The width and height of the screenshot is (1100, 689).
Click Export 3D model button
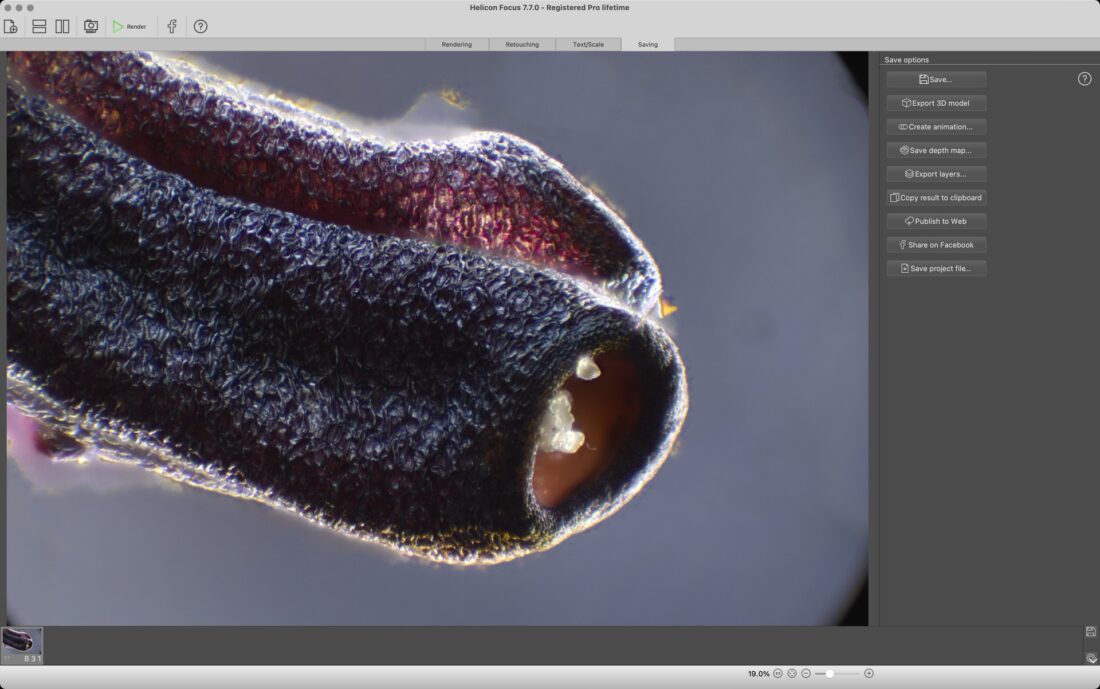pyautogui.click(x=936, y=103)
